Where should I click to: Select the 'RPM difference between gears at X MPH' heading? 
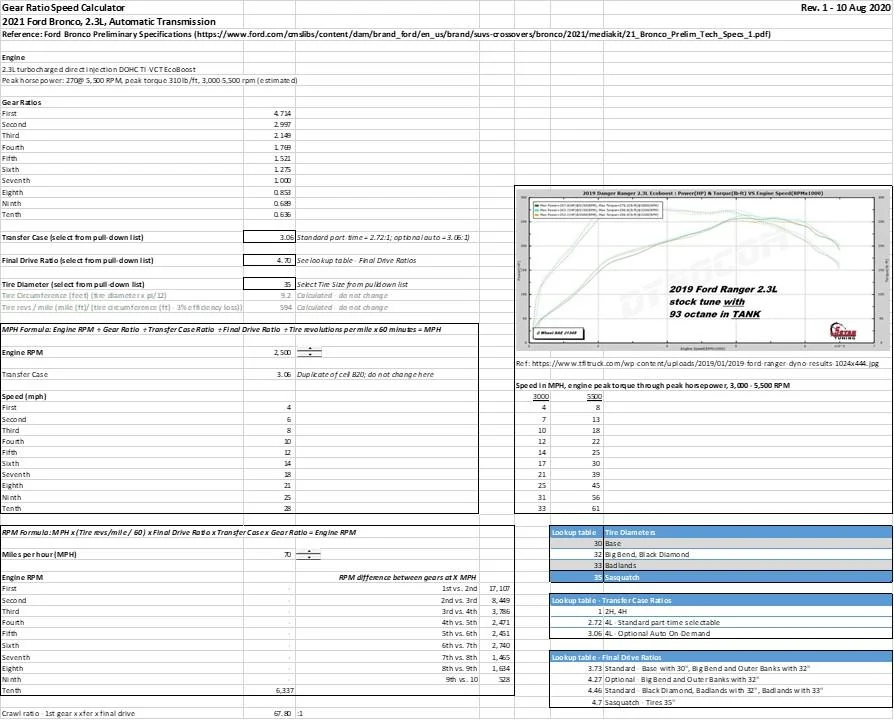click(407, 577)
